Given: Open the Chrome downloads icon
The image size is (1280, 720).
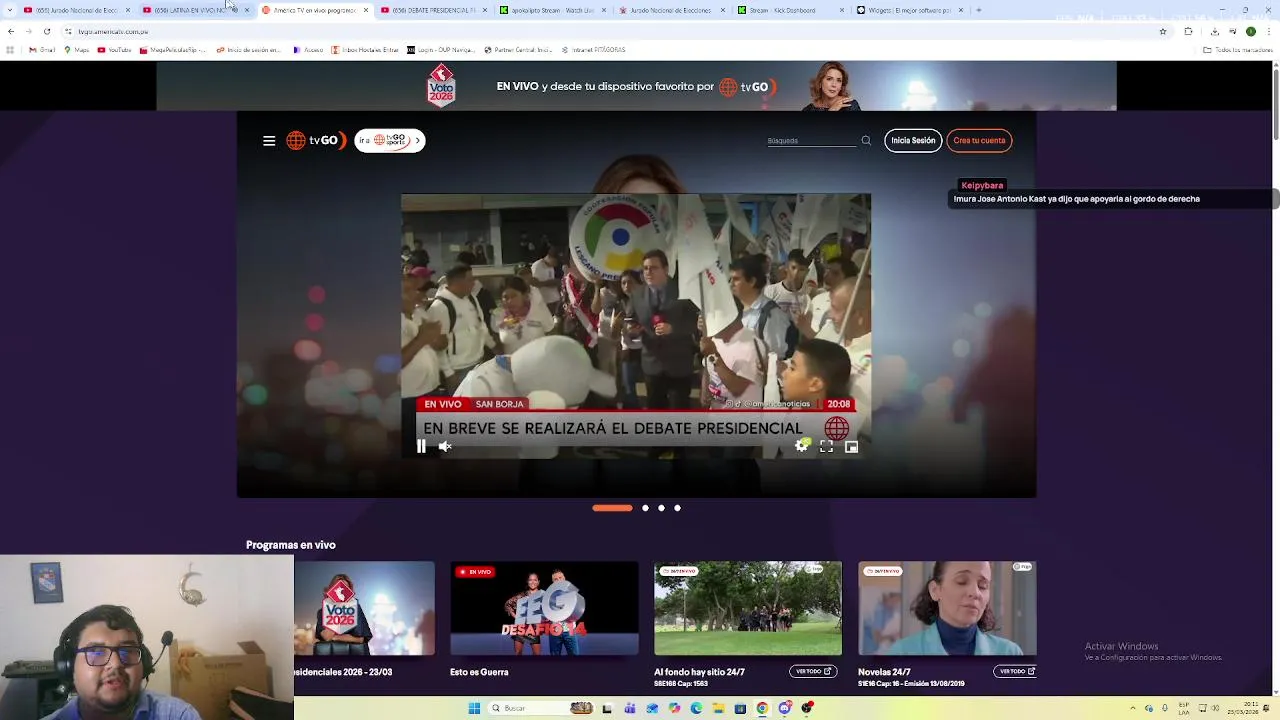Looking at the screenshot, I should (1214, 31).
